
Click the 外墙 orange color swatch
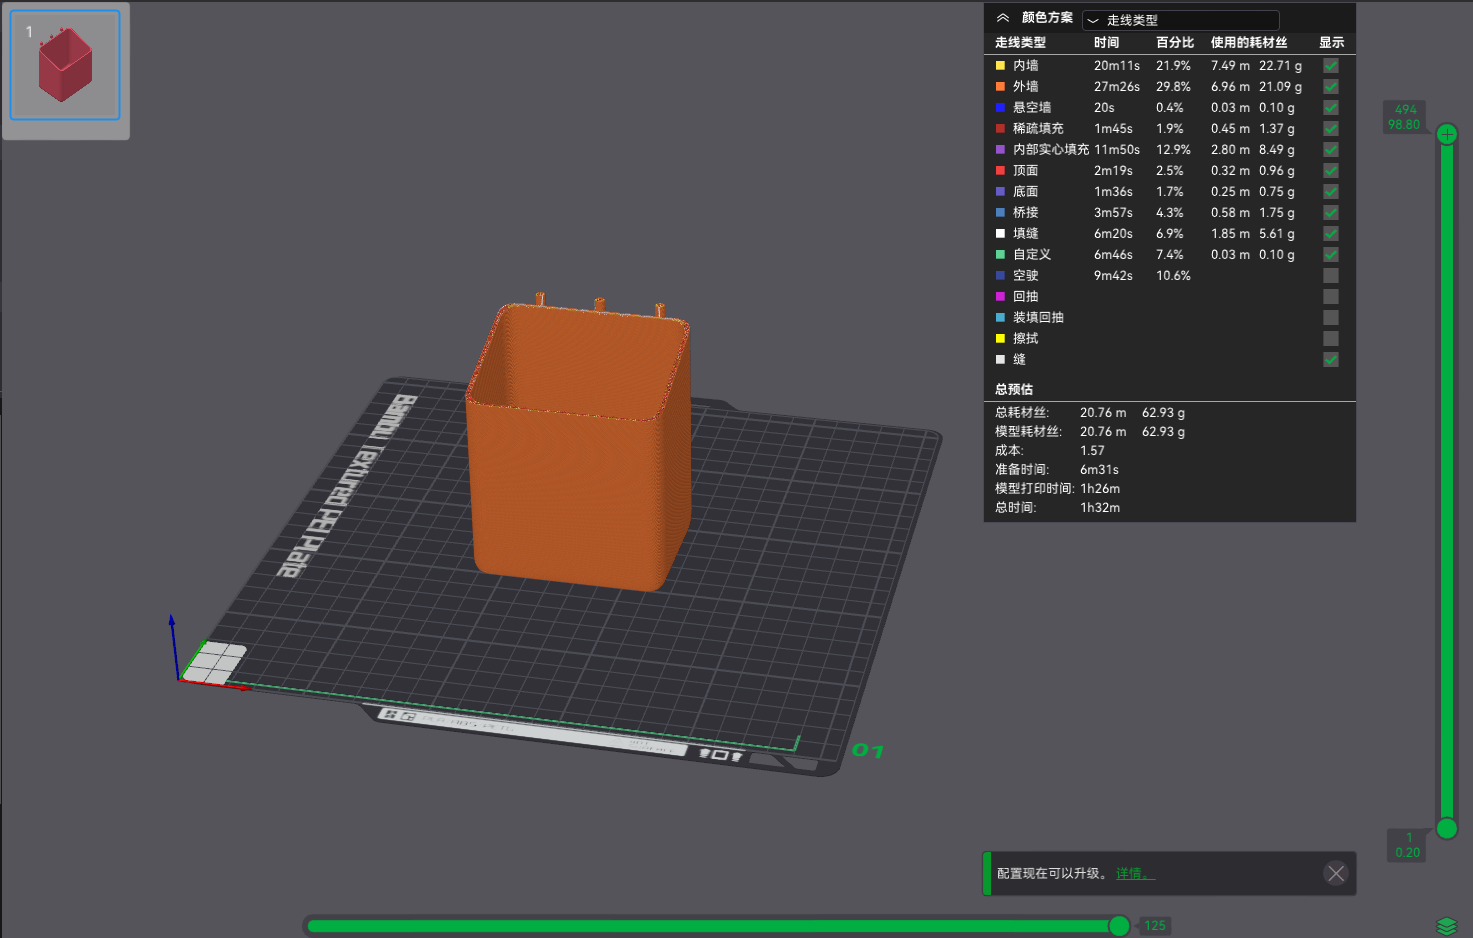coord(1000,86)
